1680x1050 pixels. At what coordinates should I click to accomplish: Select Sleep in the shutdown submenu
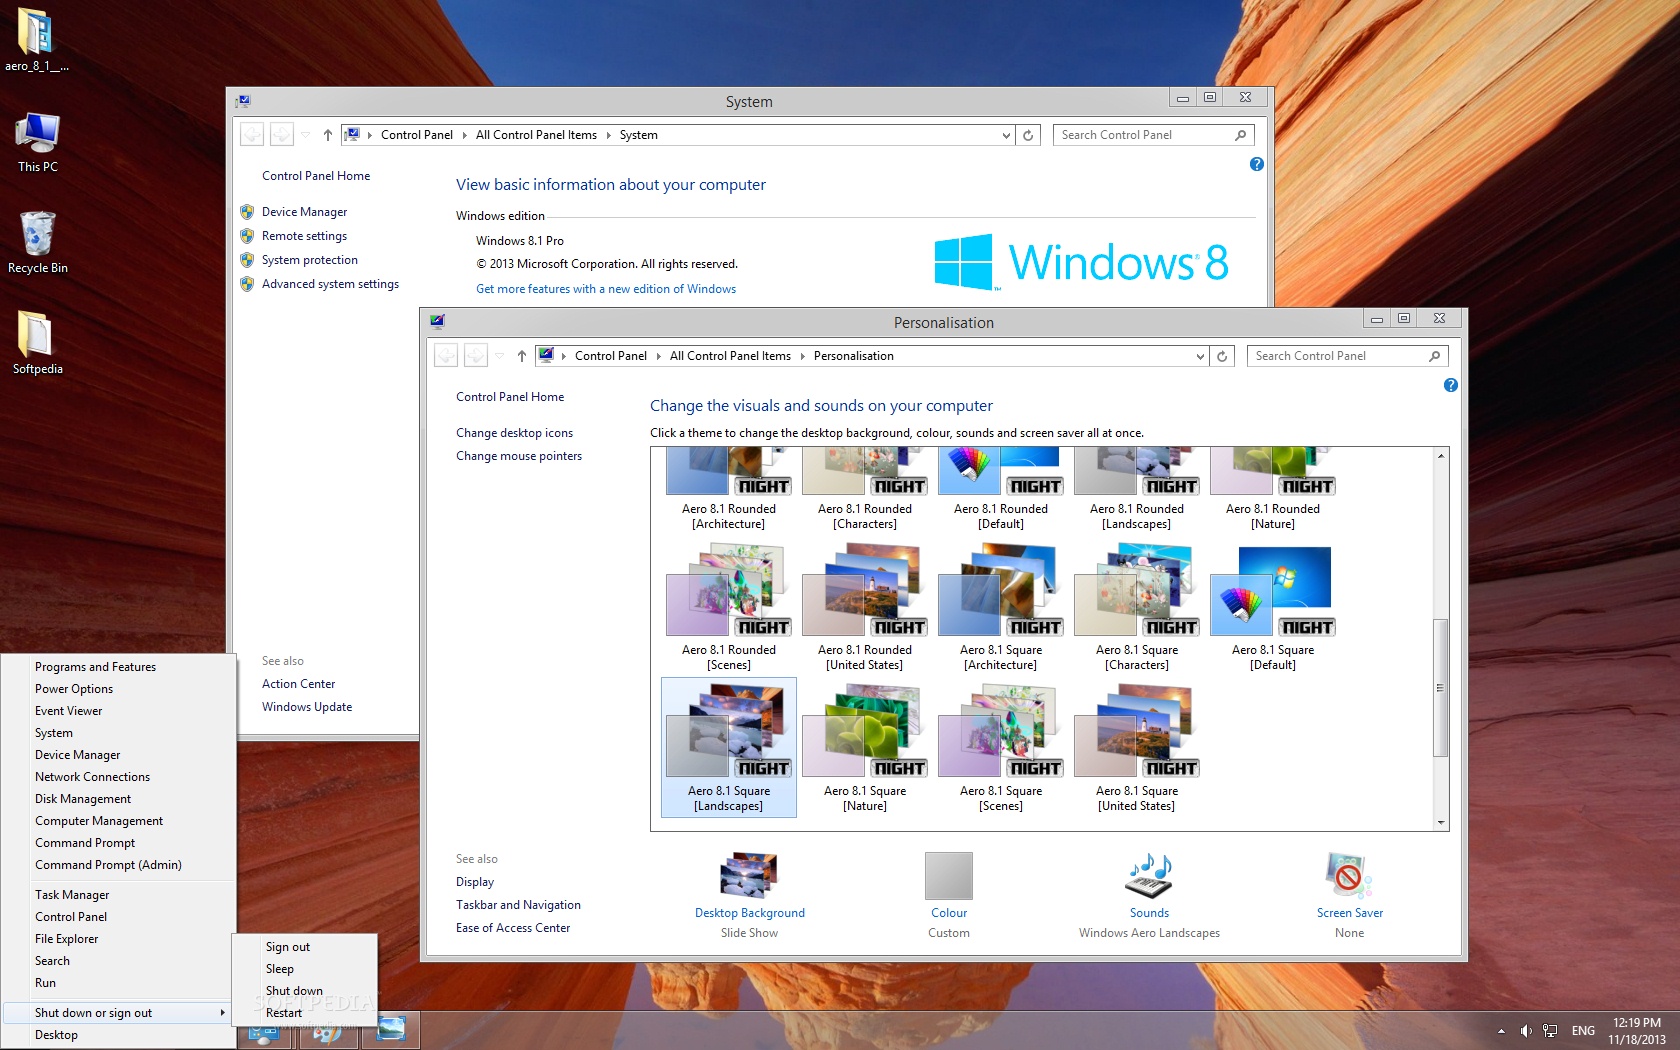(280, 969)
